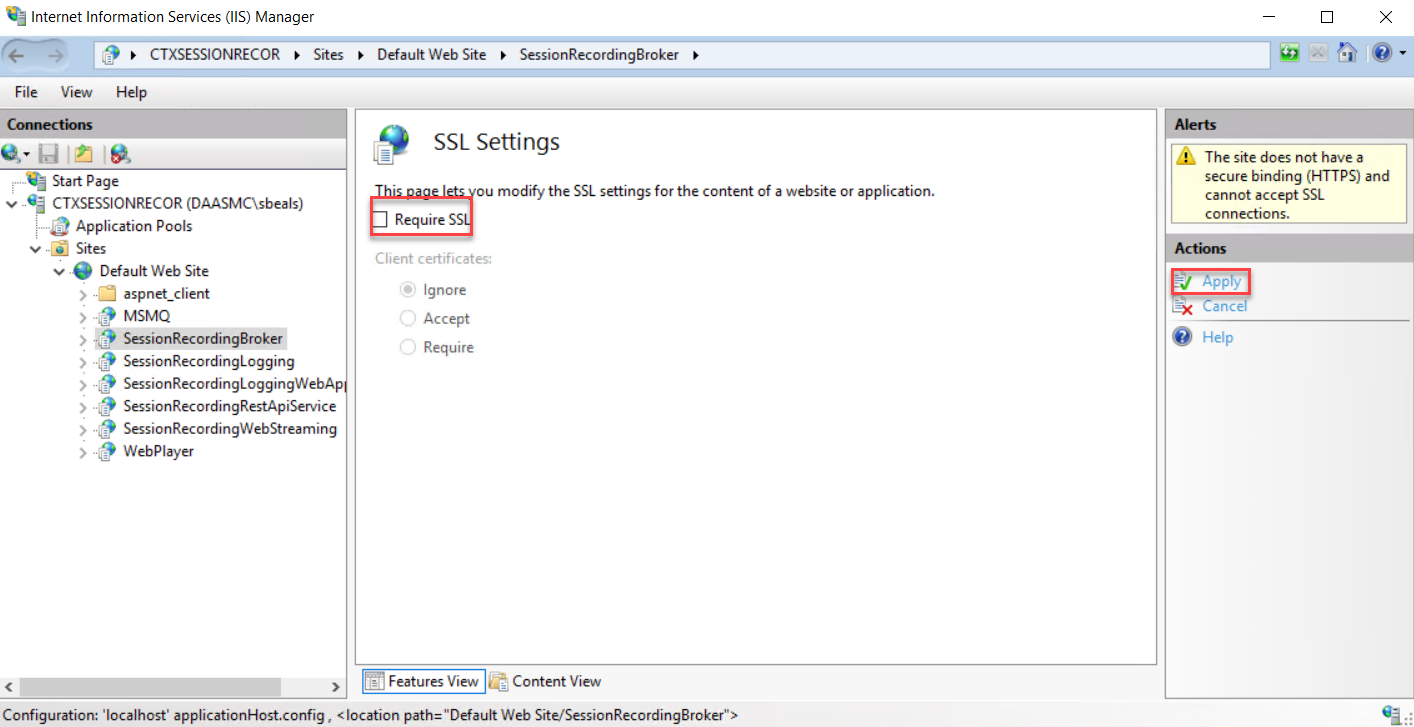Click the Create New Connection globe icon
Viewport: 1414px width, 727px height.
tap(12, 153)
